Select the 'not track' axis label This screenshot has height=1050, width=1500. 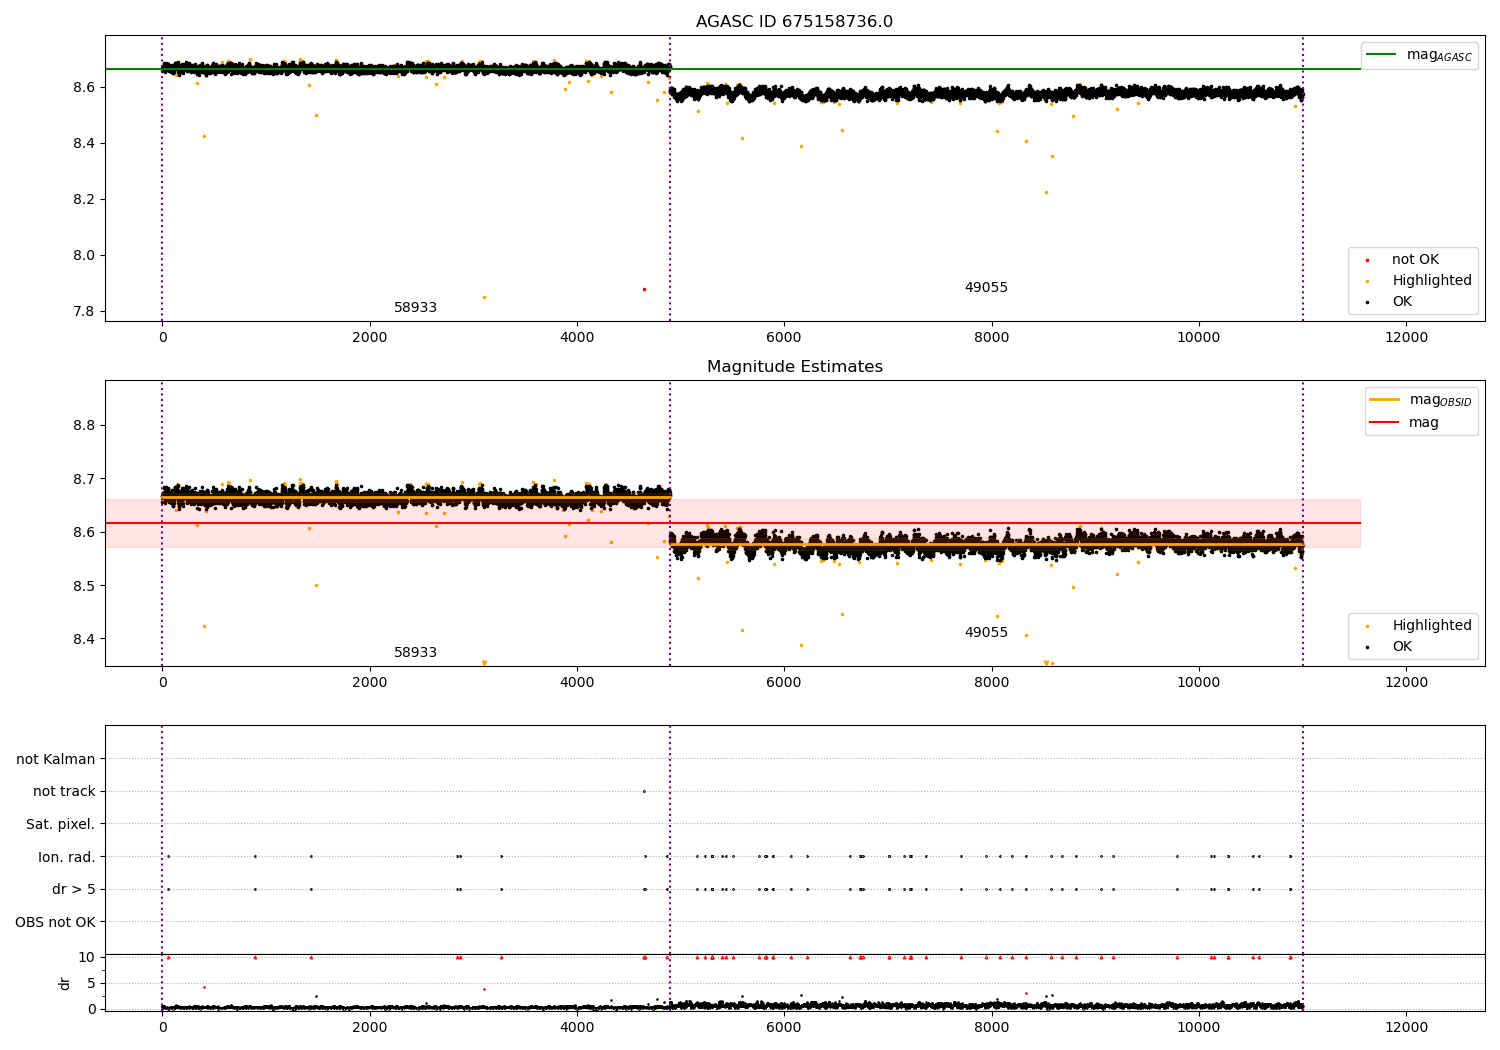64,792
